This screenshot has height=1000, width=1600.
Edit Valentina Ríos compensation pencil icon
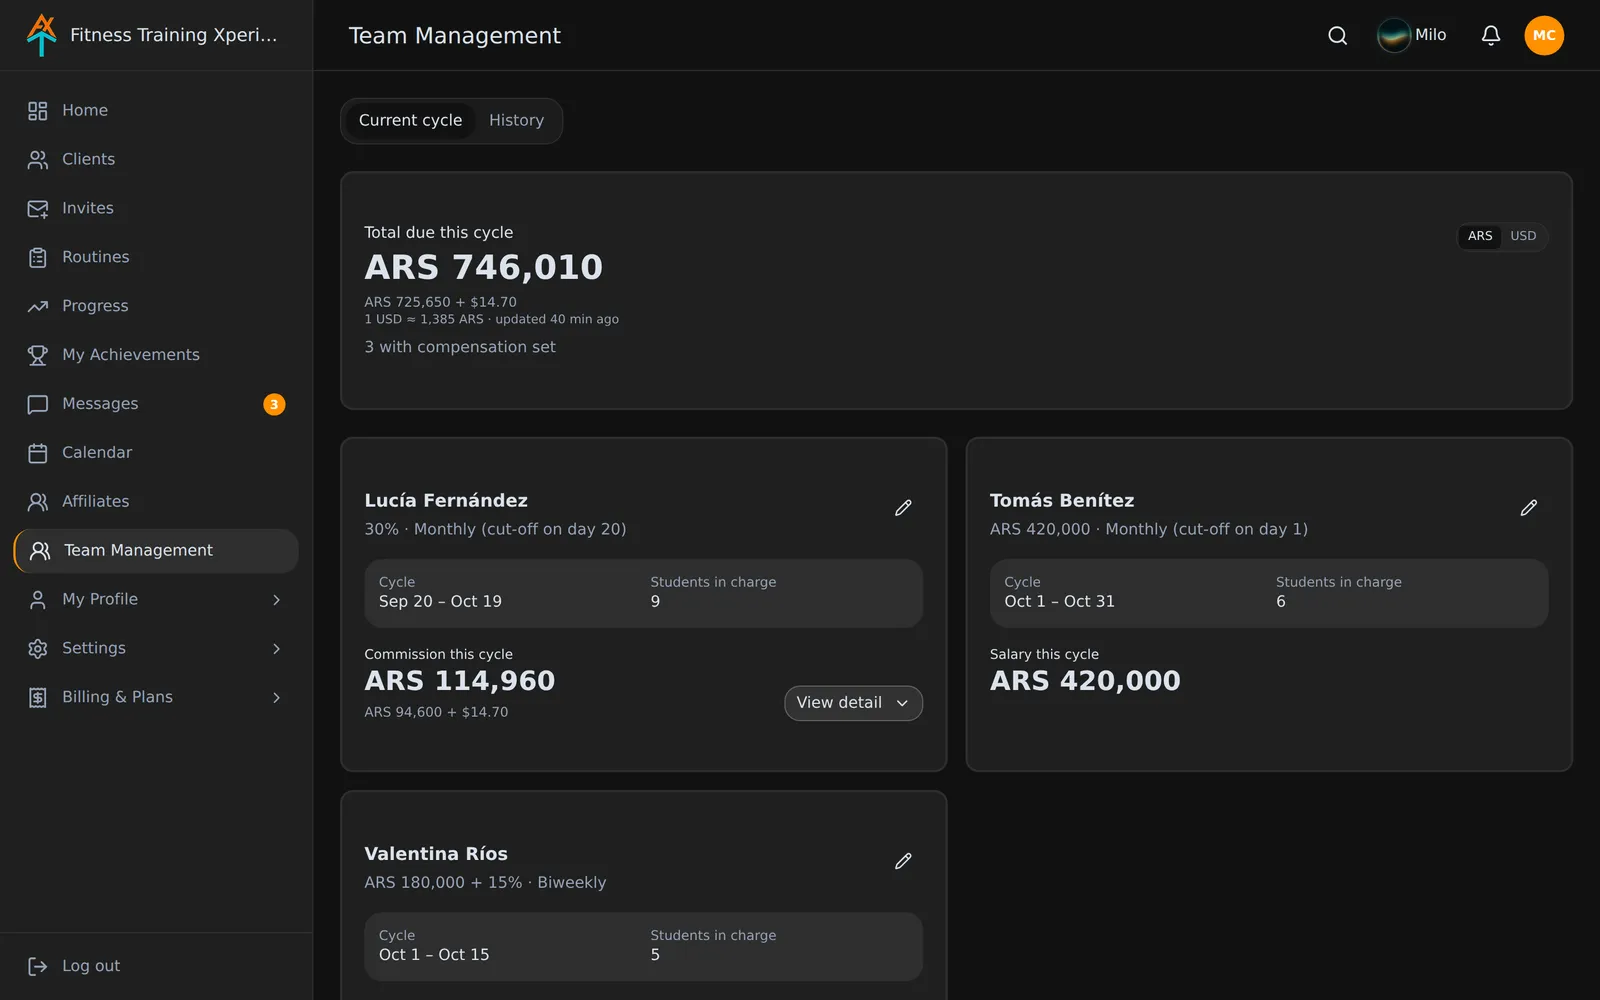(903, 861)
